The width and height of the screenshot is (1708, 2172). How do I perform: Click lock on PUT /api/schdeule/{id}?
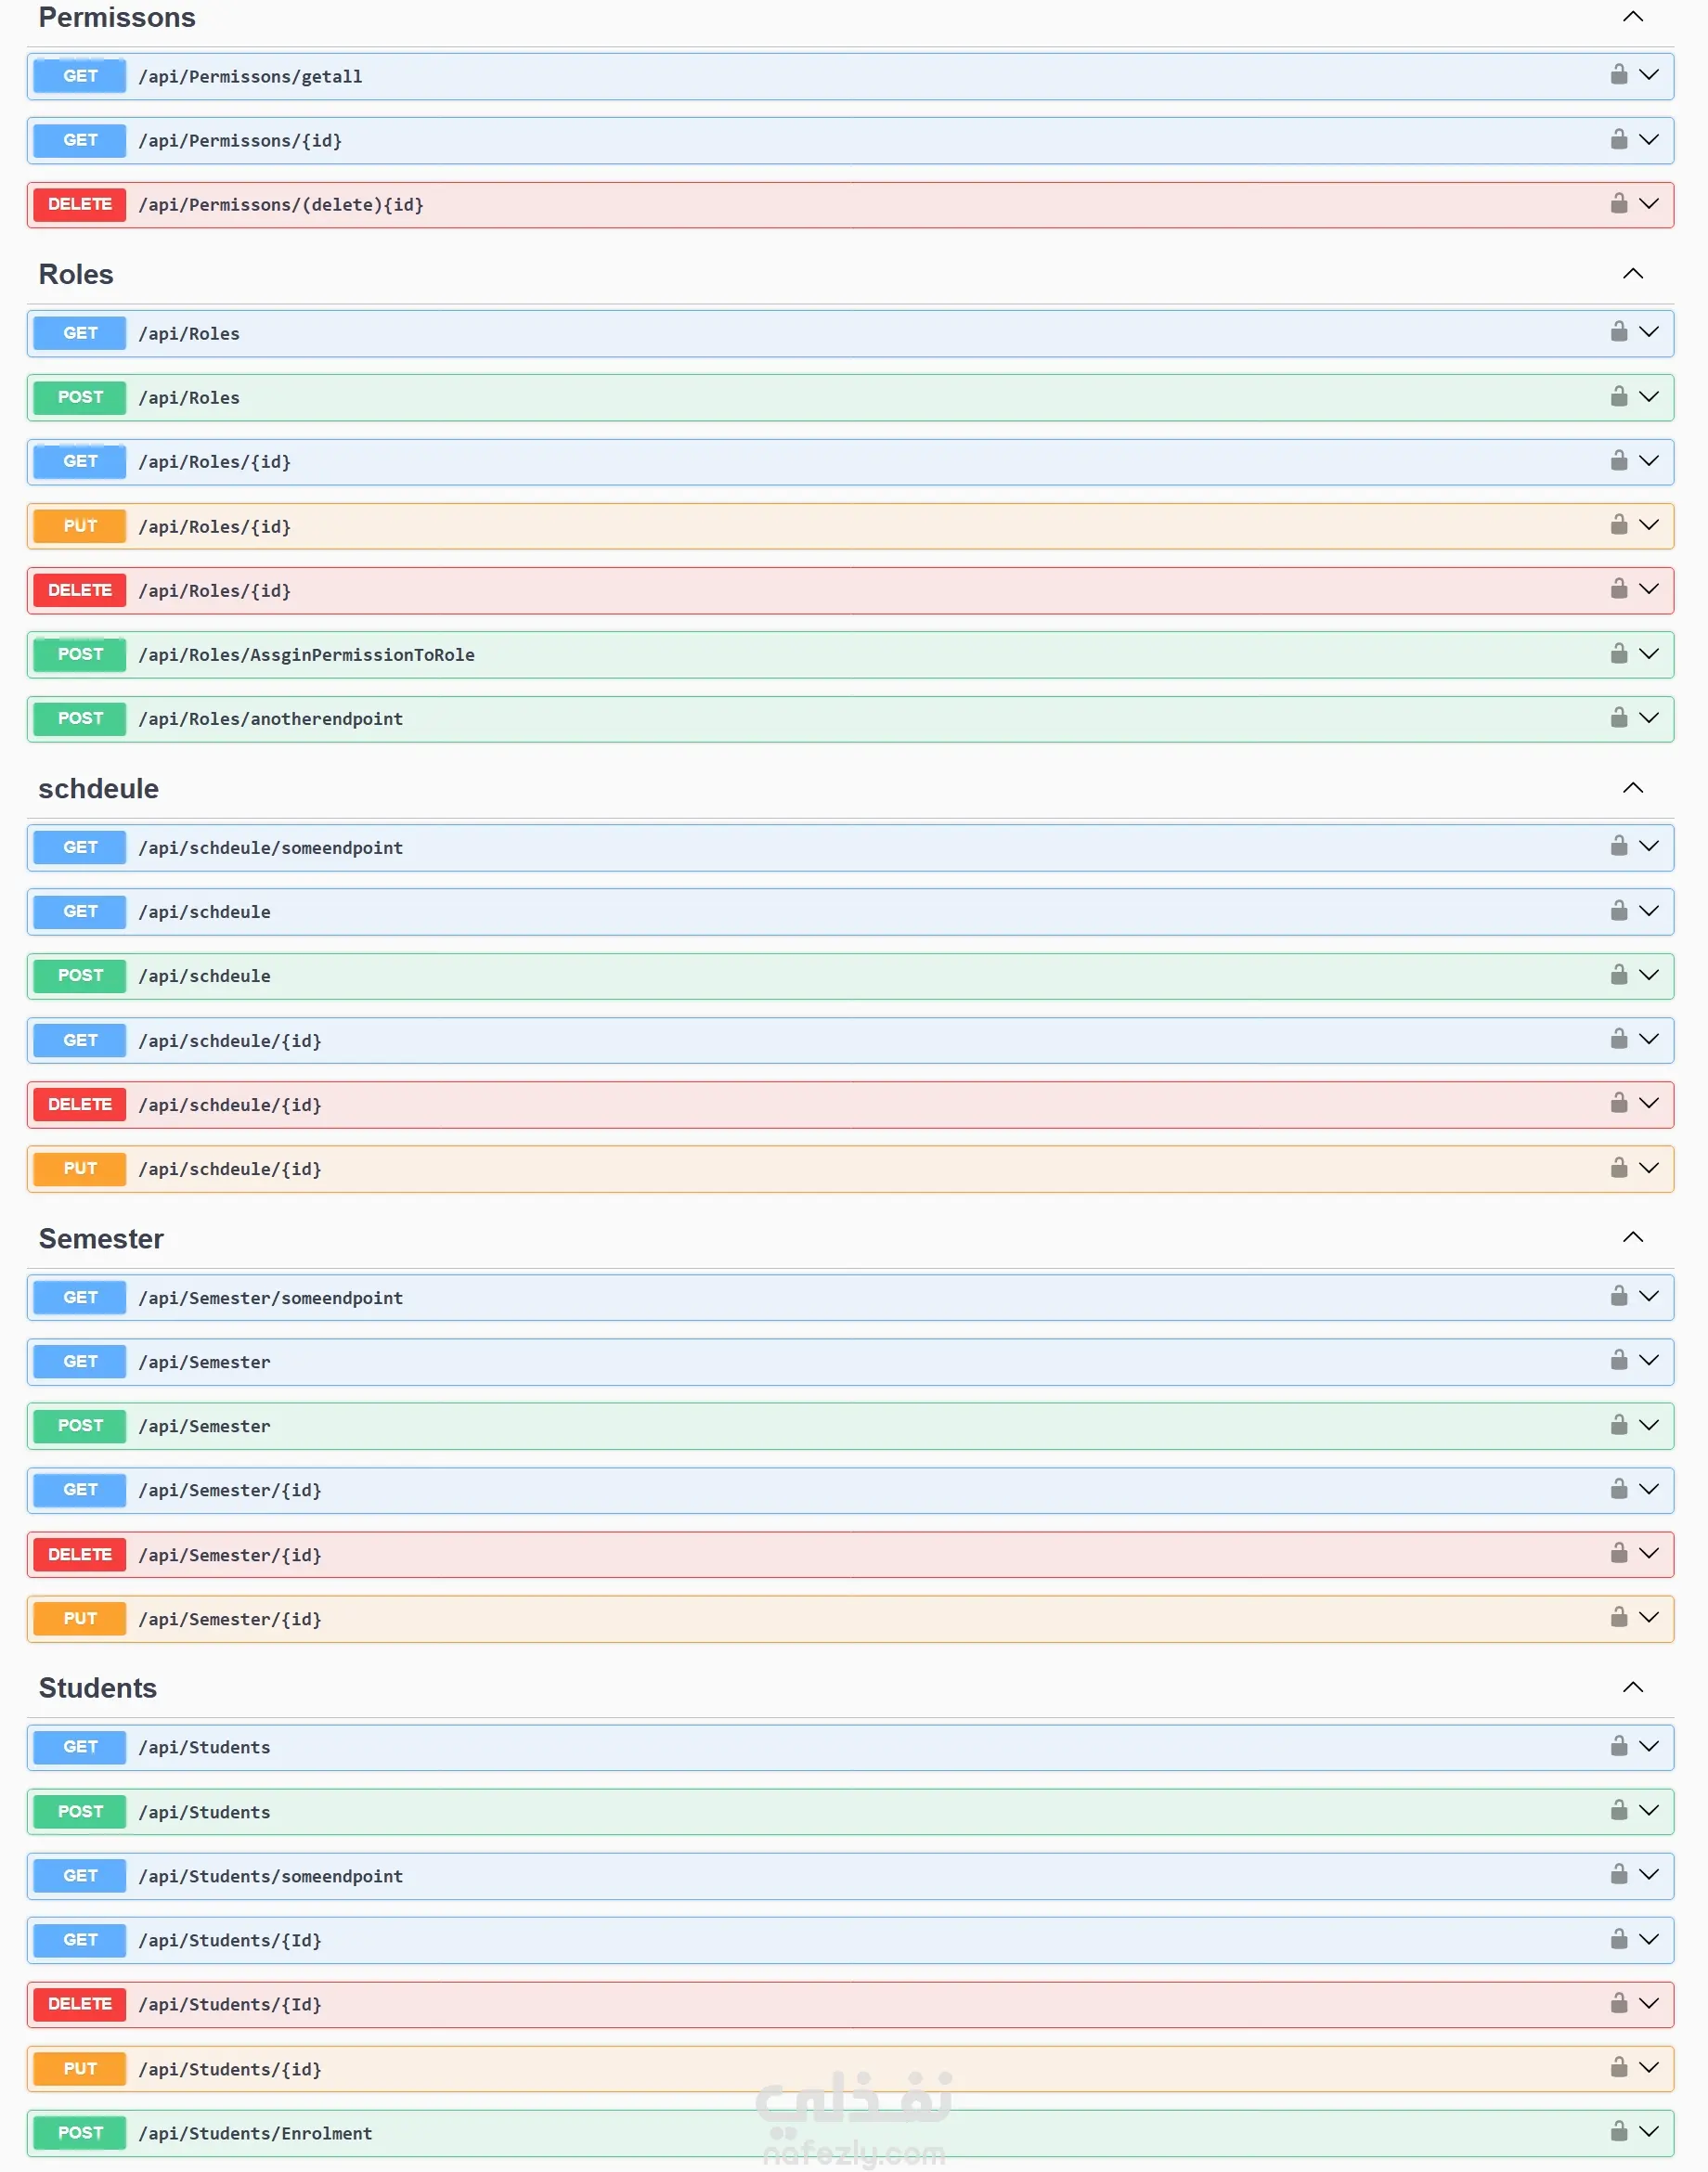click(1618, 1167)
